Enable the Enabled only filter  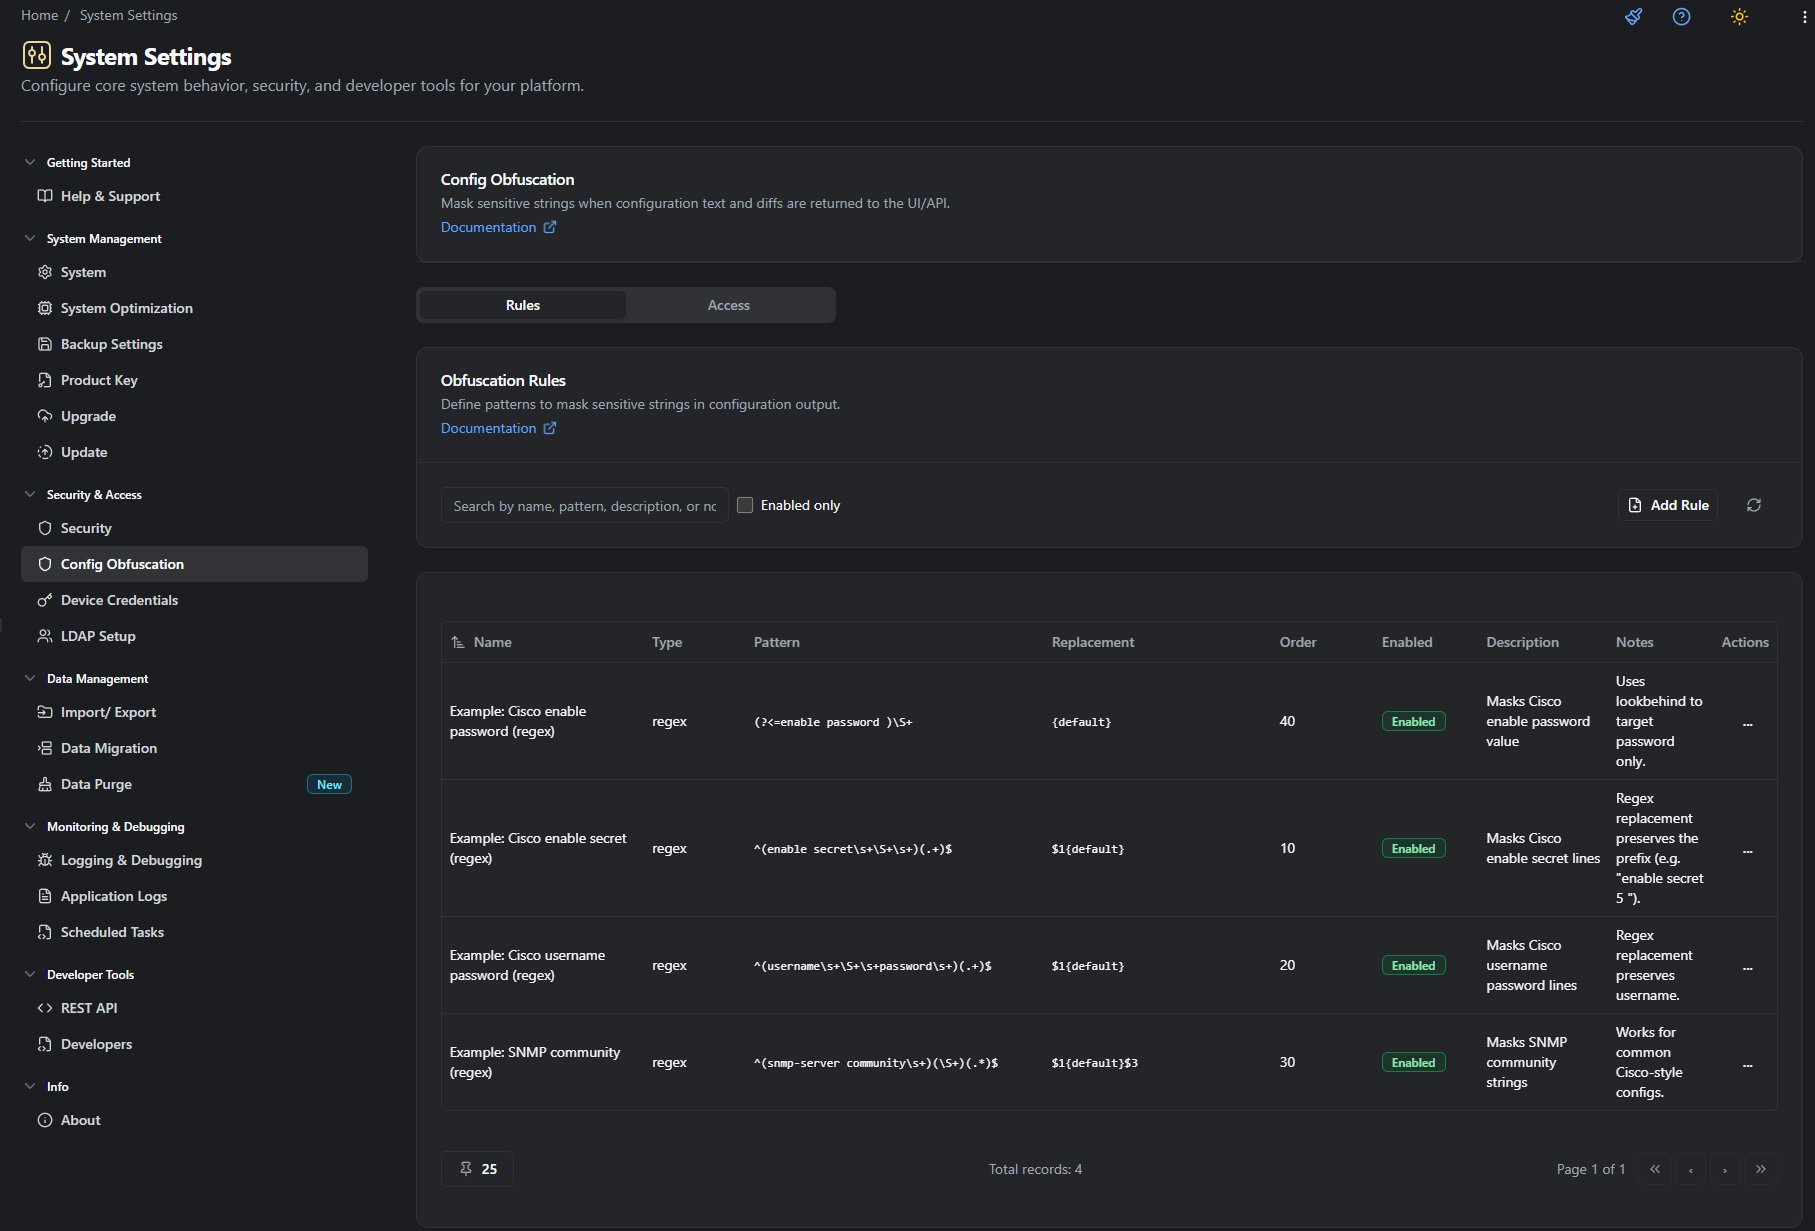coord(745,505)
